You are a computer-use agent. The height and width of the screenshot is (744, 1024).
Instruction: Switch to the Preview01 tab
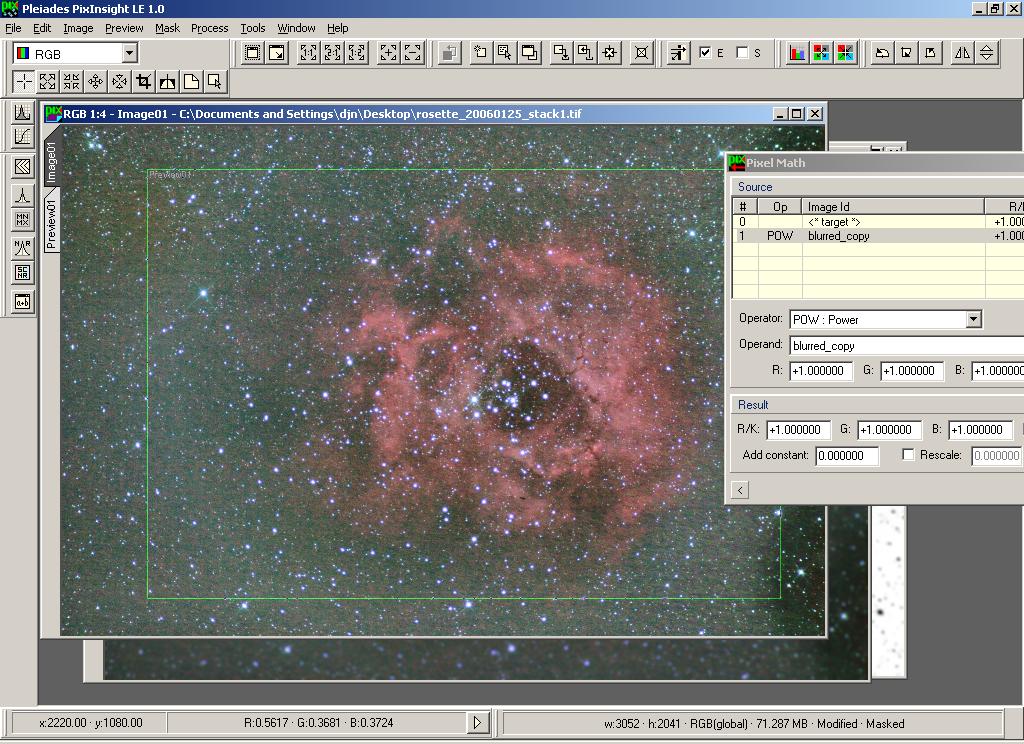(51, 223)
